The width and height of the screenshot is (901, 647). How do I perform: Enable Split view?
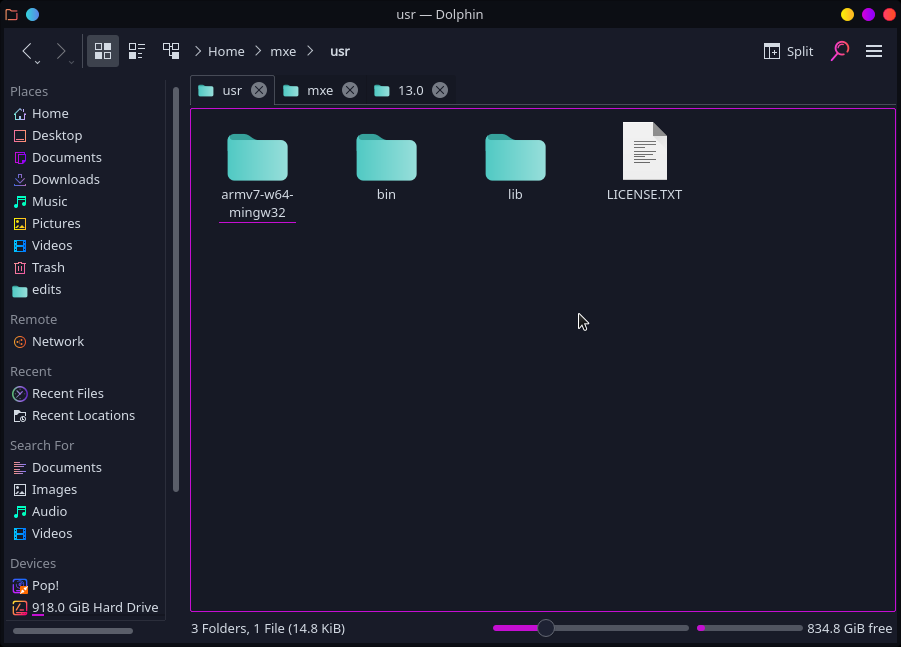788,51
